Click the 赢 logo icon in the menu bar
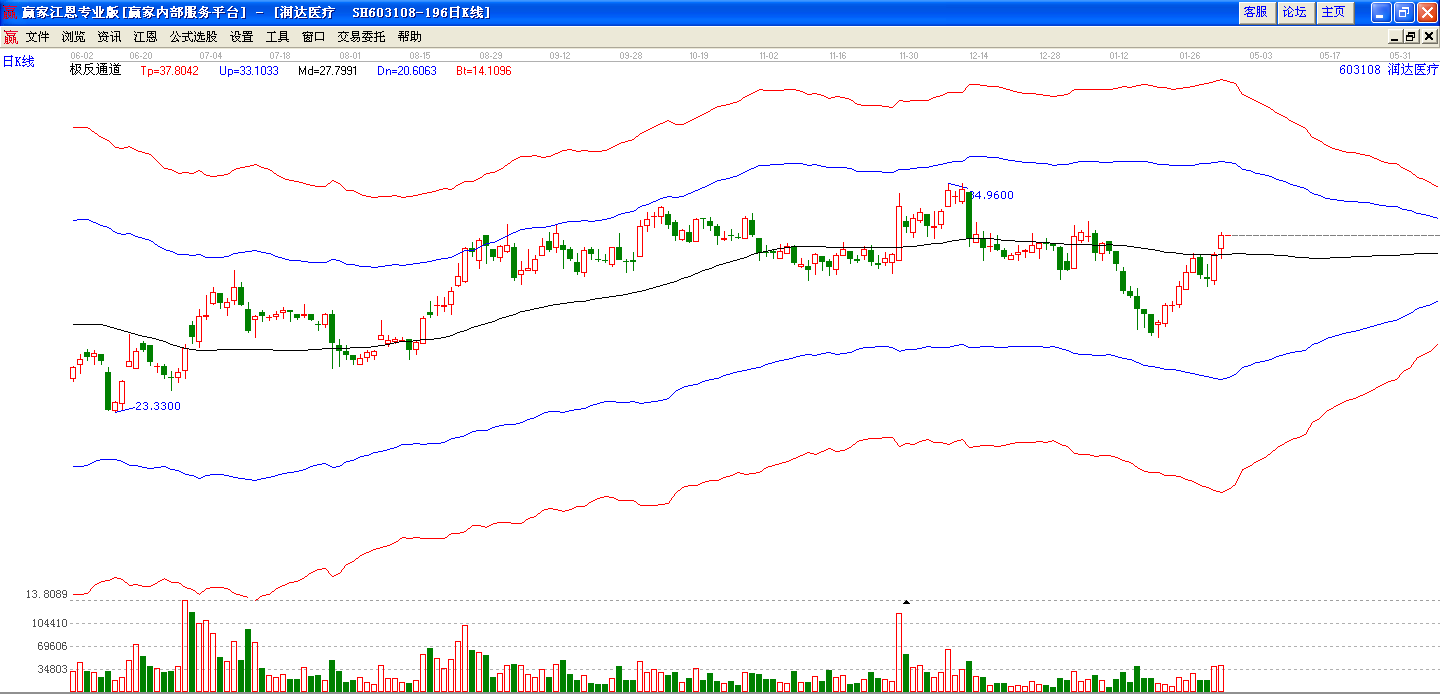 [x=10, y=37]
